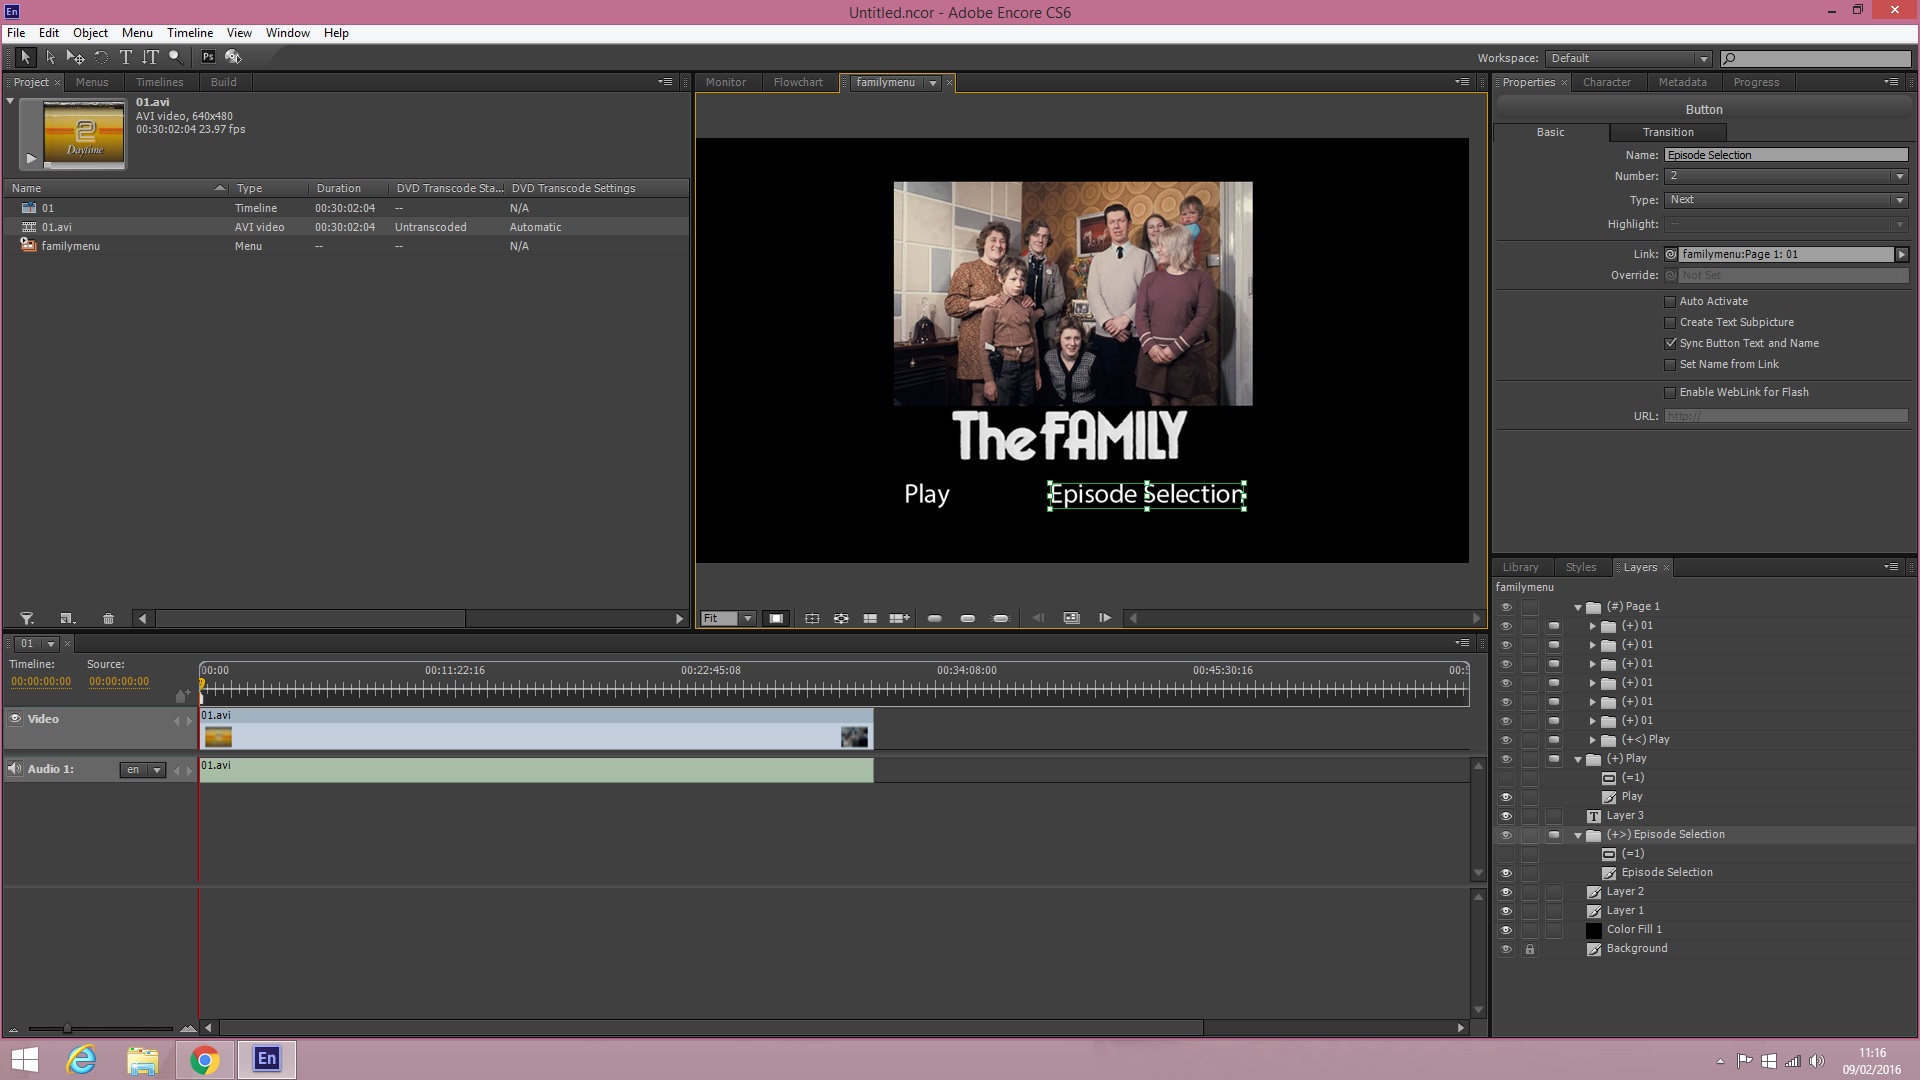Open the Timeline menu
The width and height of the screenshot is (1920, 1080).
click(x=189, y=33)
